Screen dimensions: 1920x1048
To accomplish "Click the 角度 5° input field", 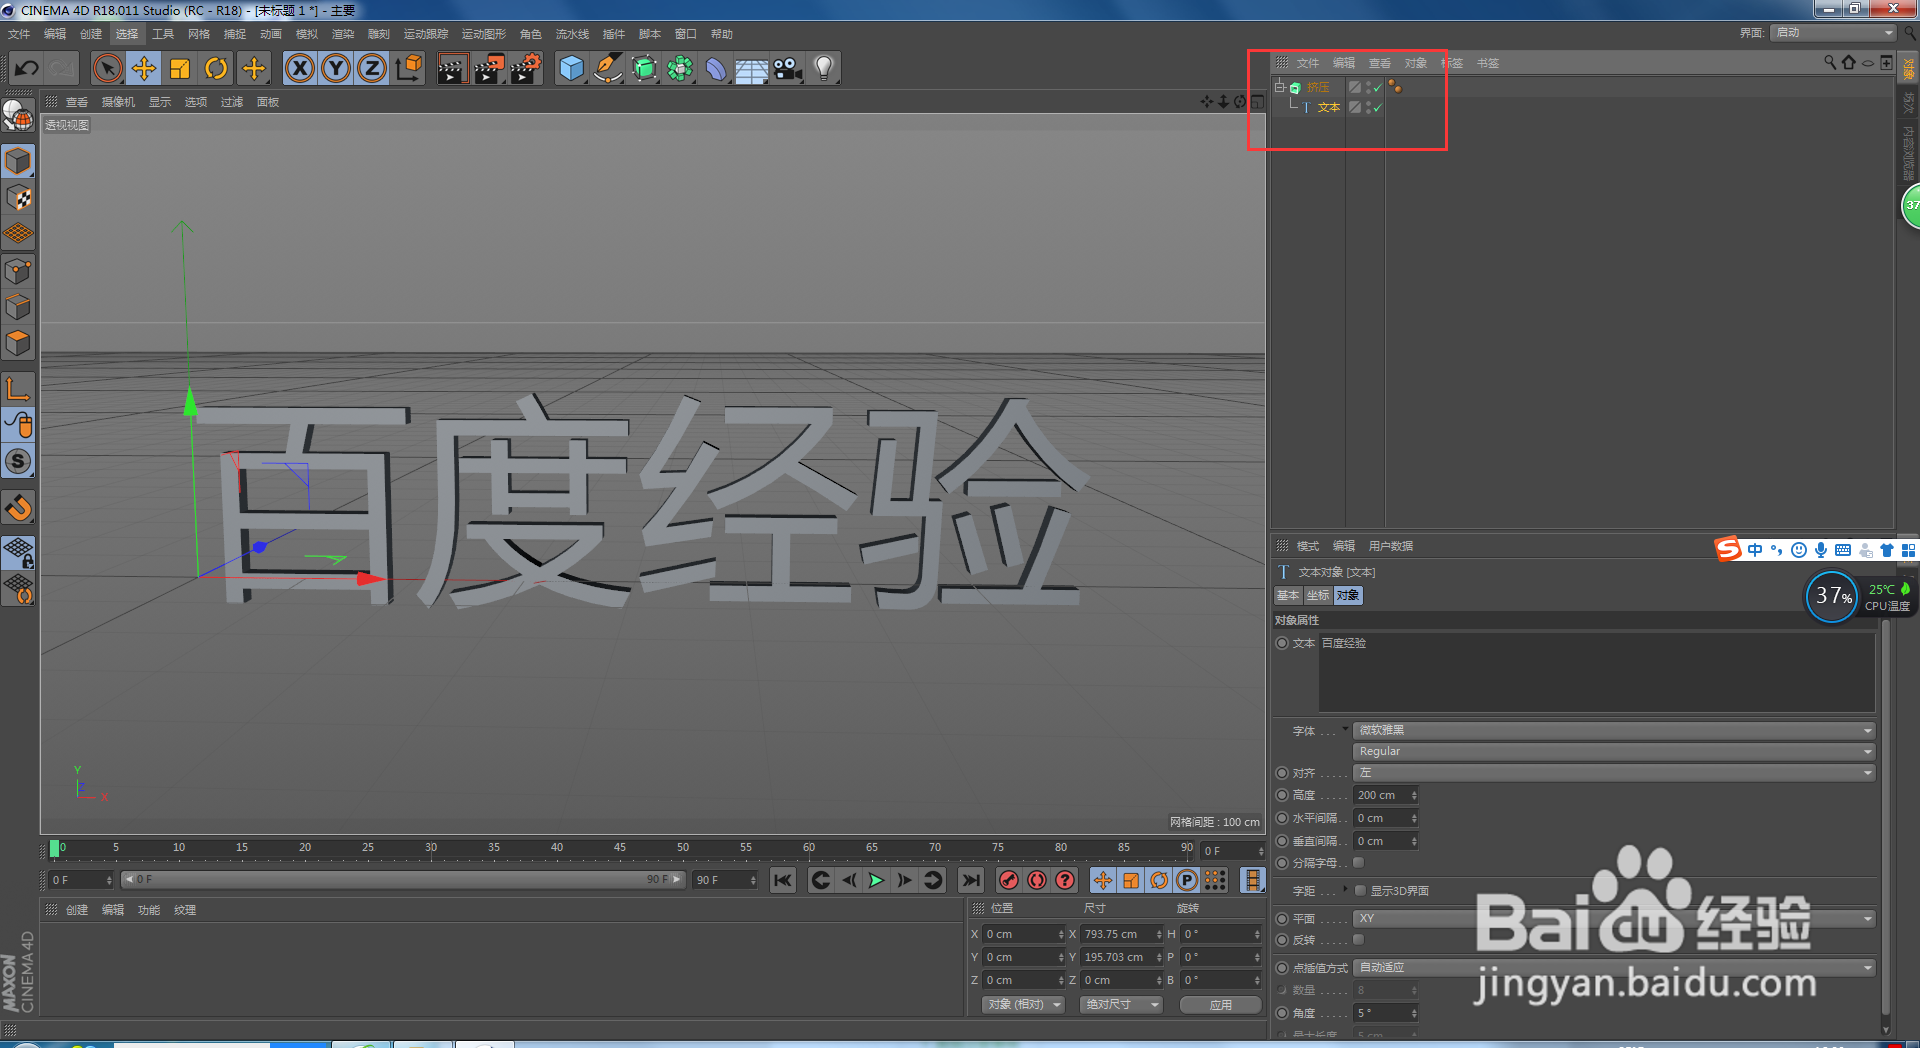I will [x=1386, y=1013].
